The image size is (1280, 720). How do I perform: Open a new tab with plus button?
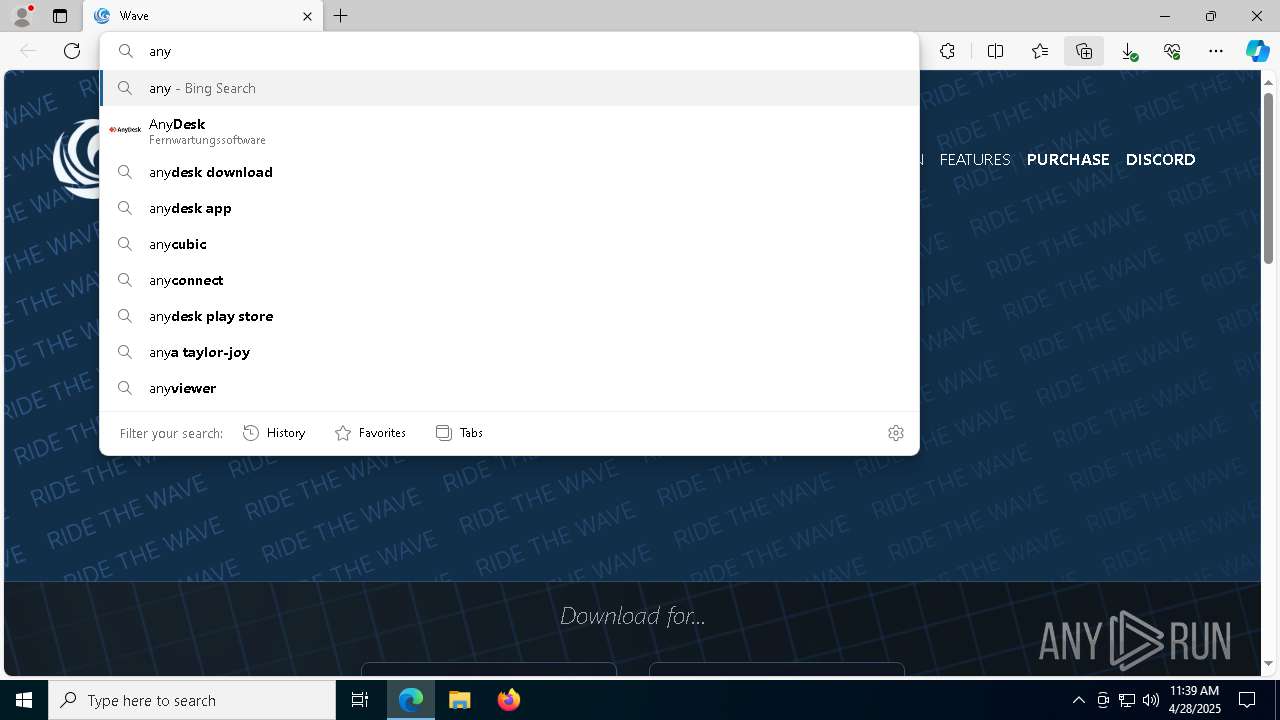pyautogui.click(x=340, y=16)
